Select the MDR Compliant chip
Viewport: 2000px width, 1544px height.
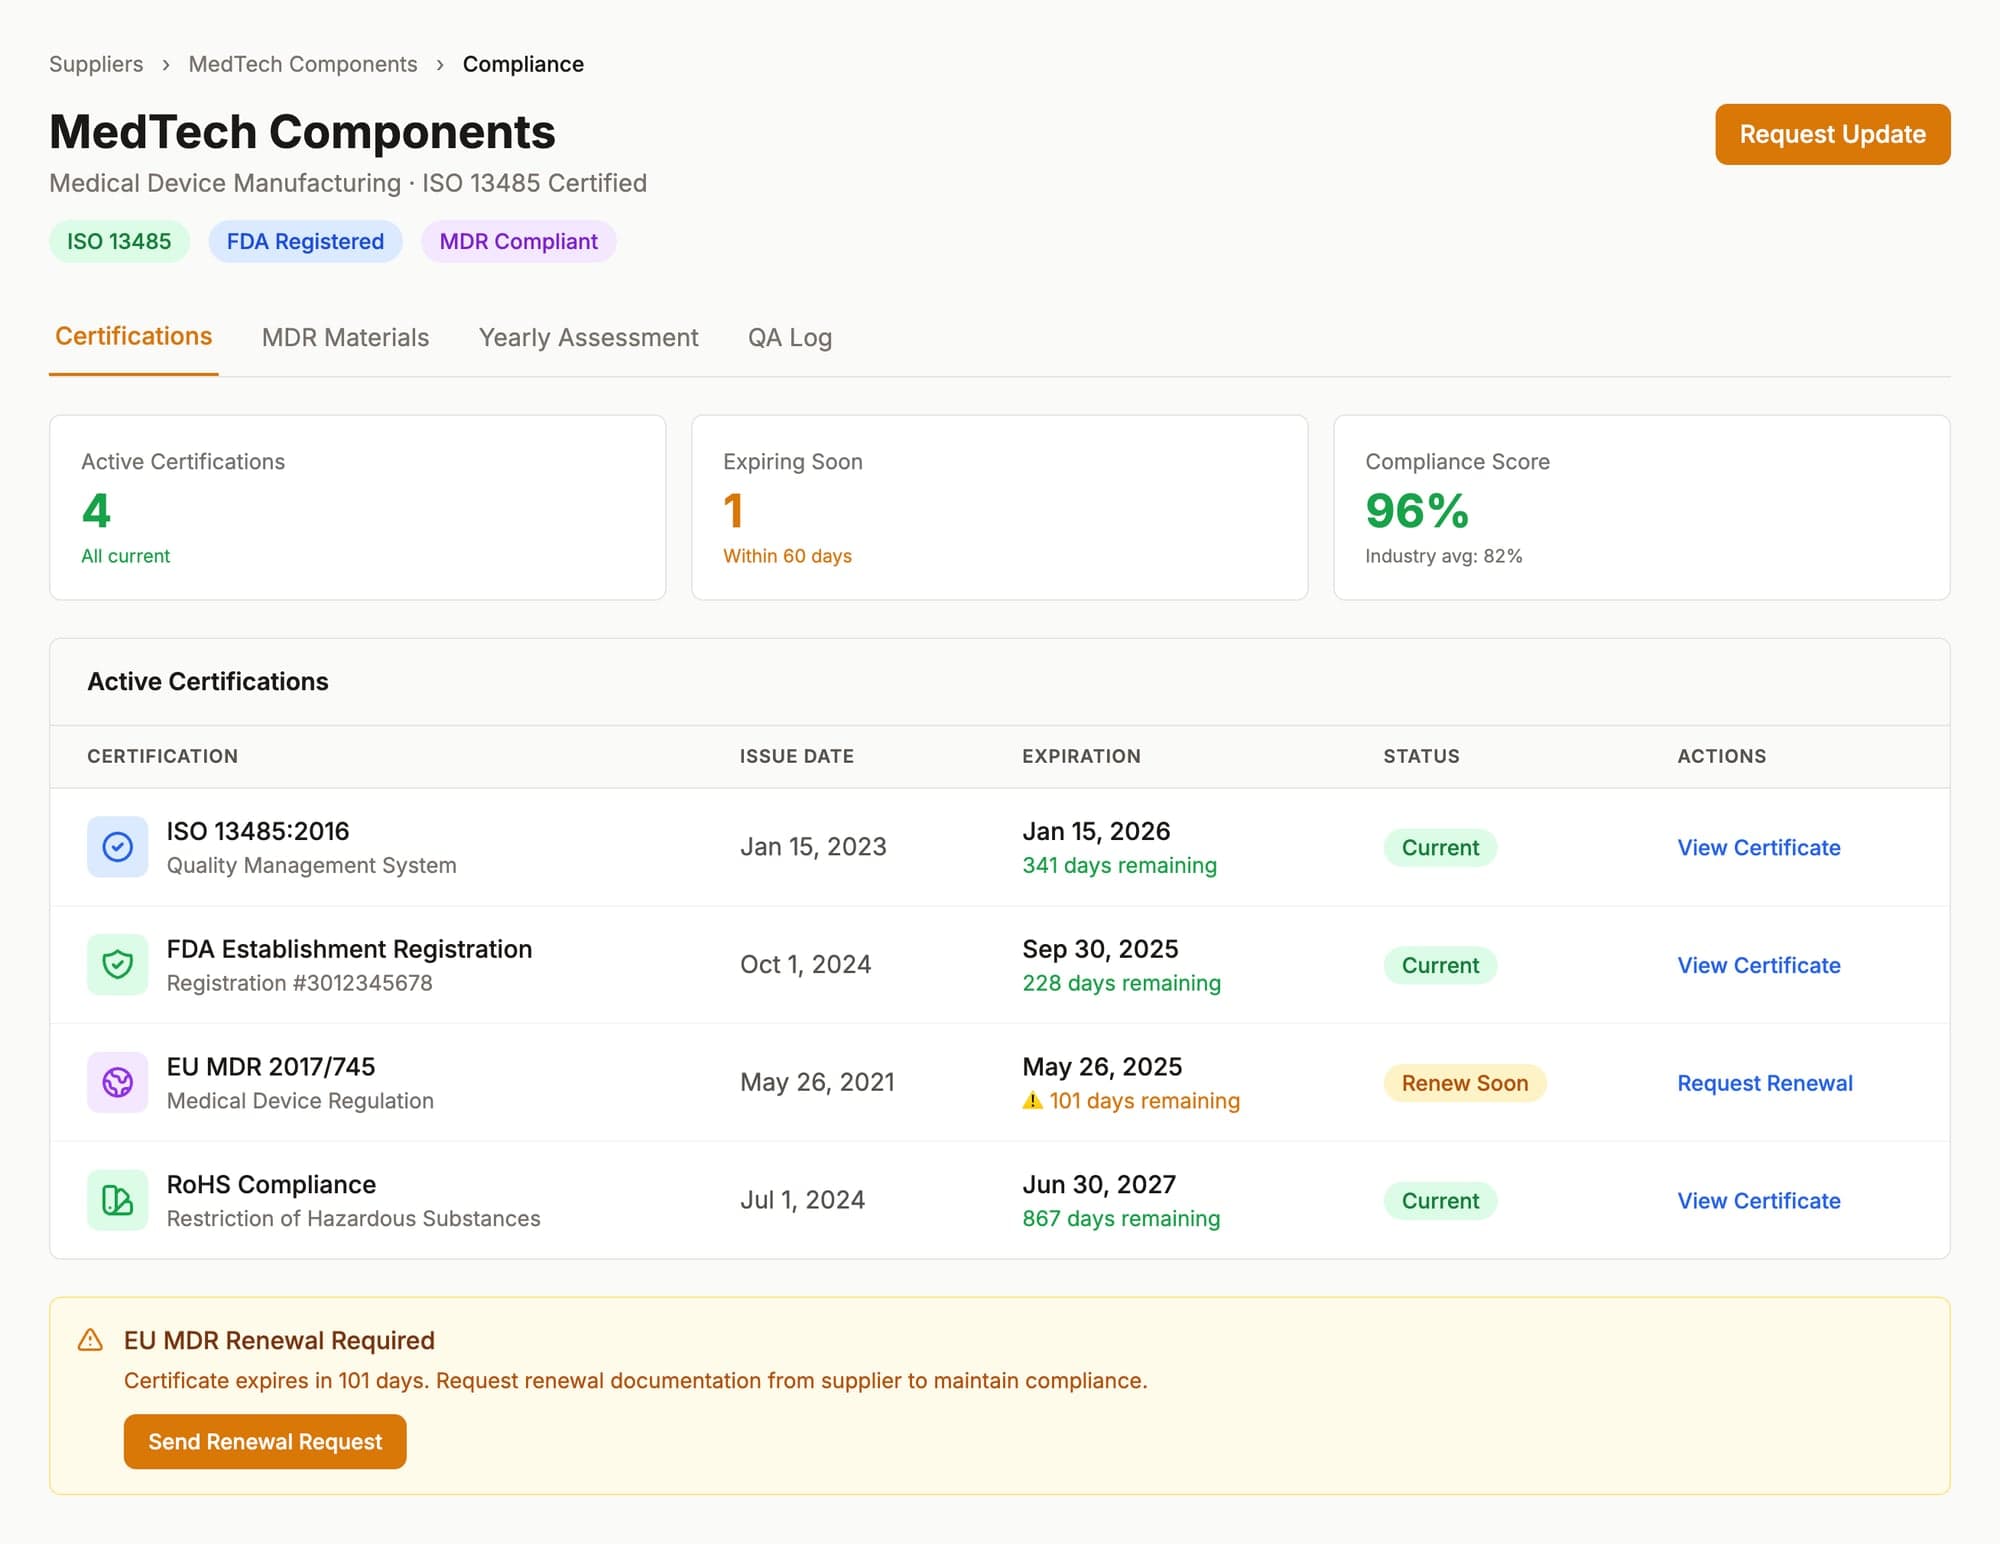(518, 241)
